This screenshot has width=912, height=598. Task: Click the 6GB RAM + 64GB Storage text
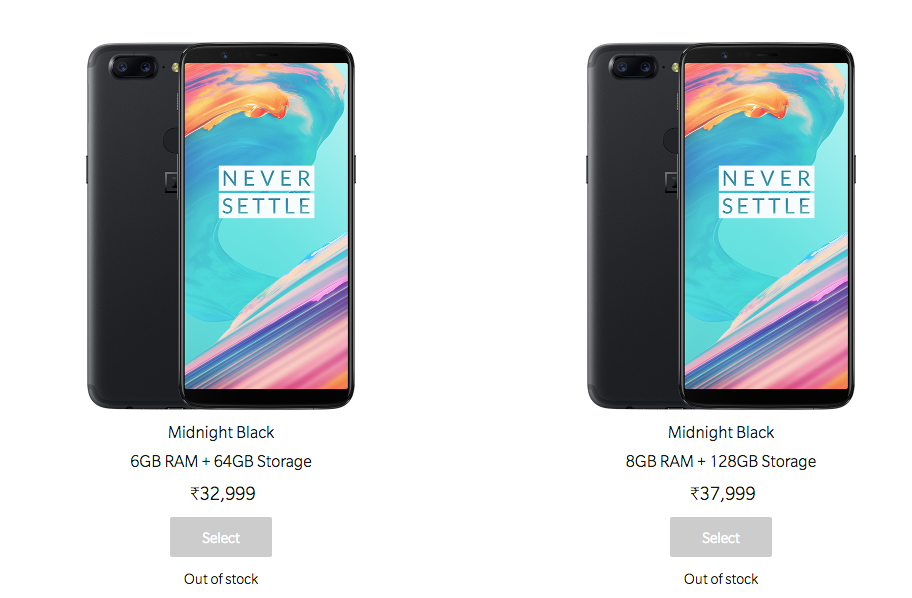coord(221,461)
